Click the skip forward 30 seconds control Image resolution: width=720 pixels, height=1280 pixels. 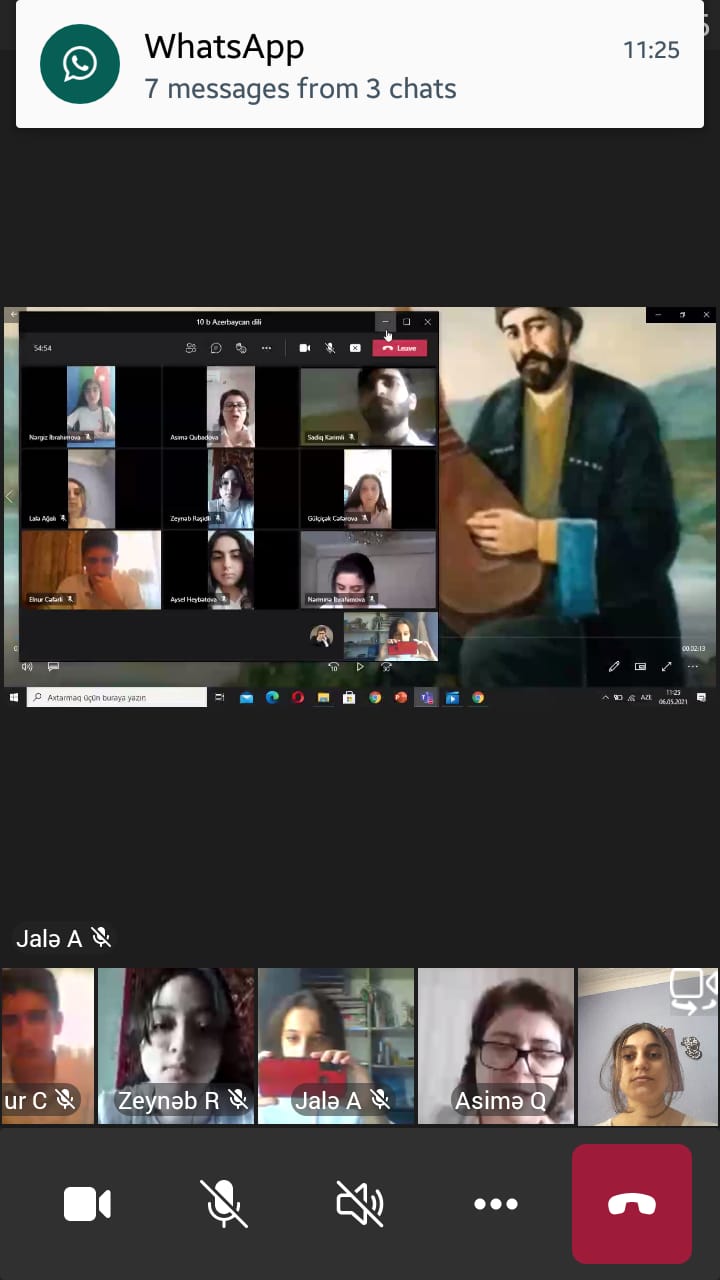click(386, 667)
